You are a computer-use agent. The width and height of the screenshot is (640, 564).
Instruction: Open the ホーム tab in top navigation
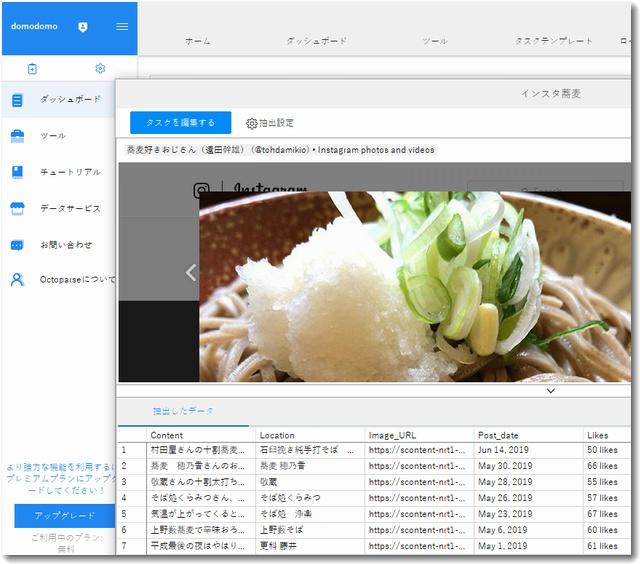198,41
